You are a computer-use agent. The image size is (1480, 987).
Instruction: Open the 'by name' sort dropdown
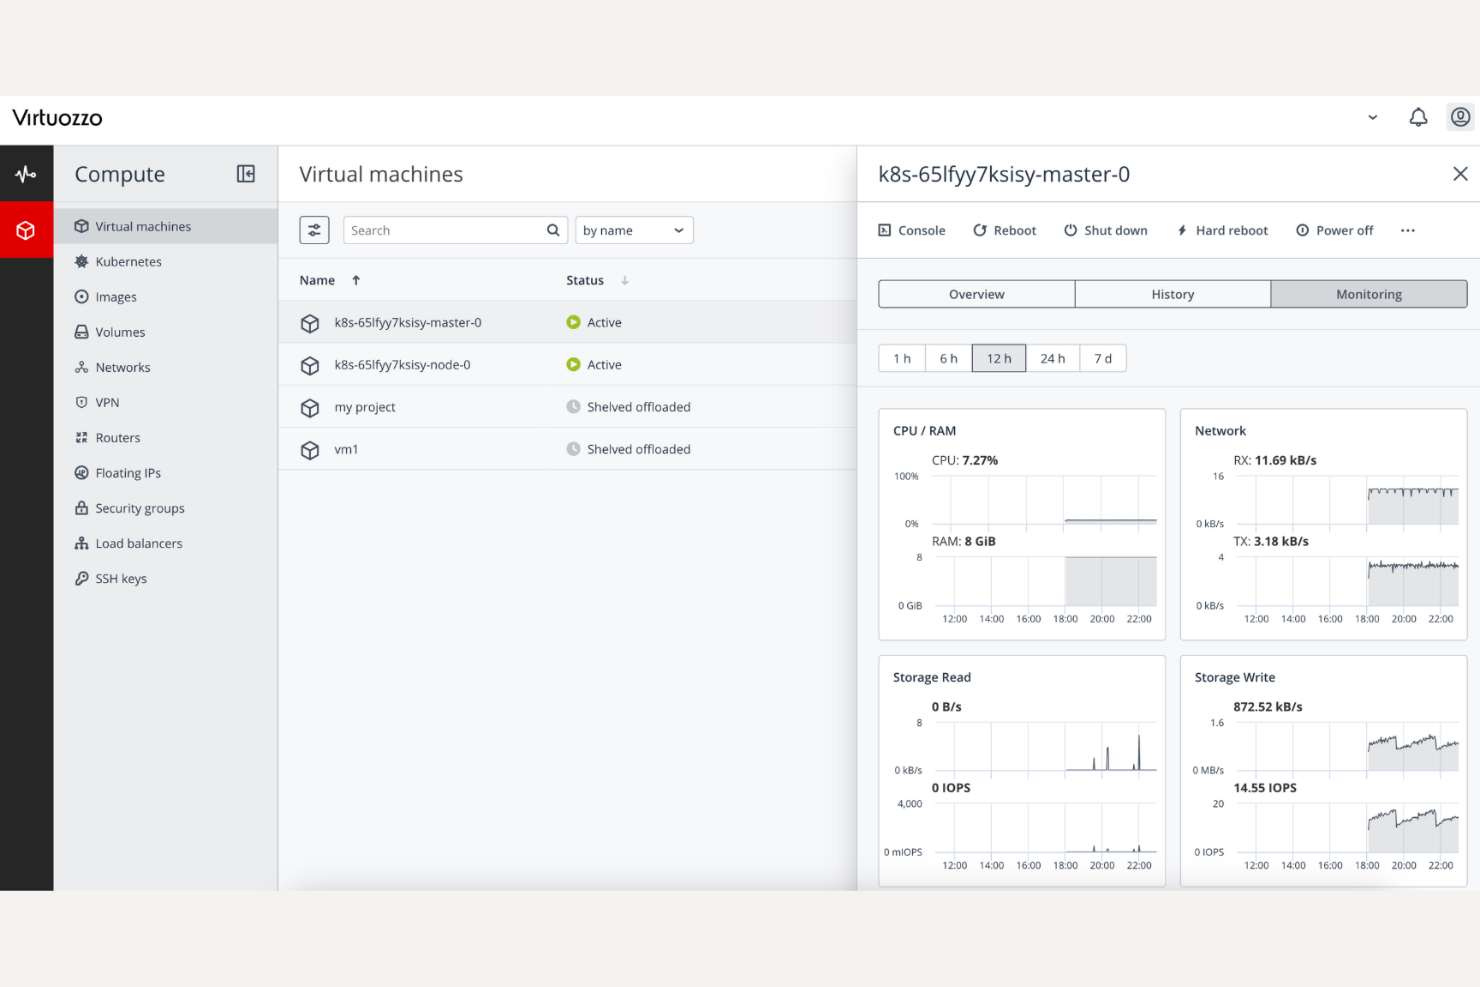coord(634,229)
